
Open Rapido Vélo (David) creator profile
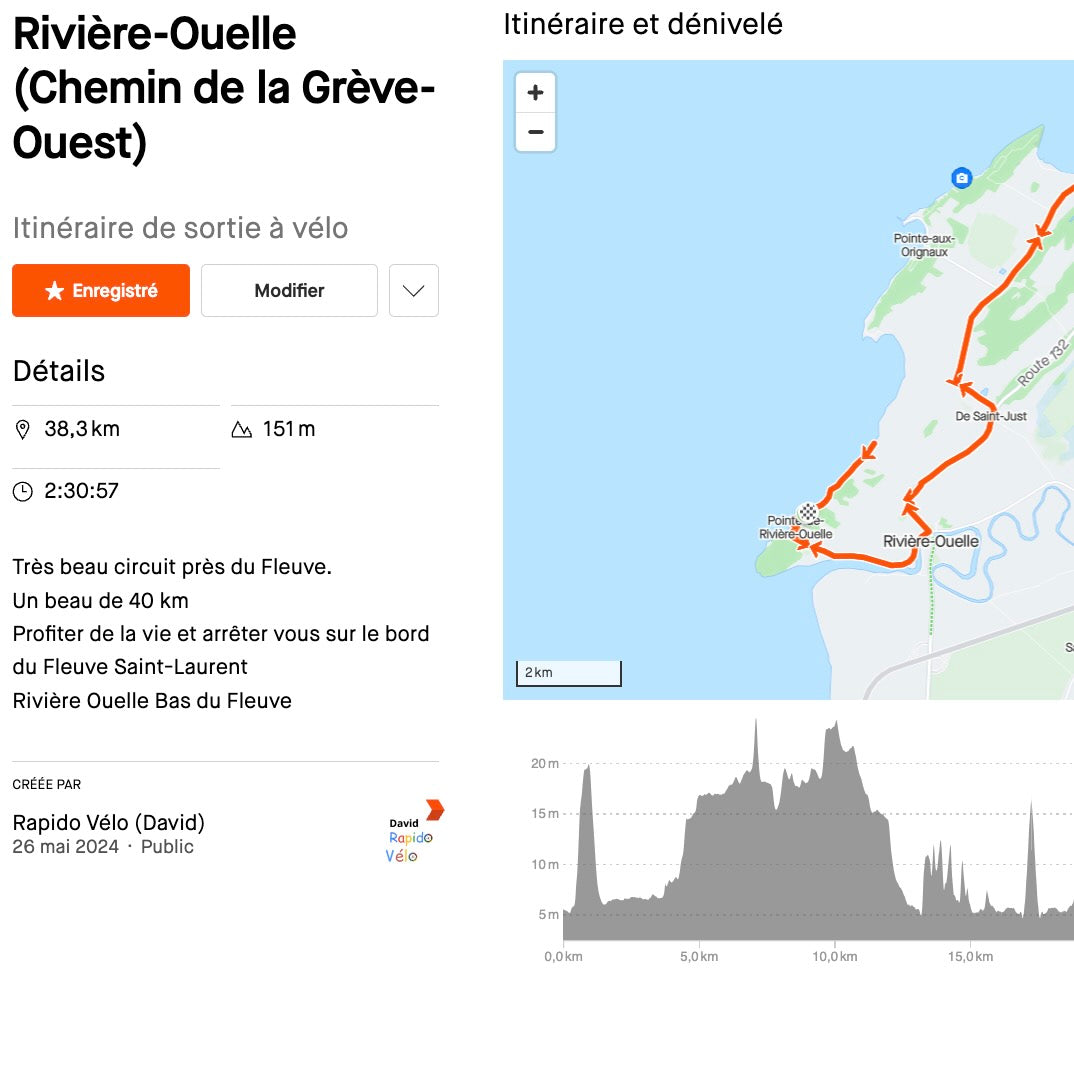click(x=109, y=823)
